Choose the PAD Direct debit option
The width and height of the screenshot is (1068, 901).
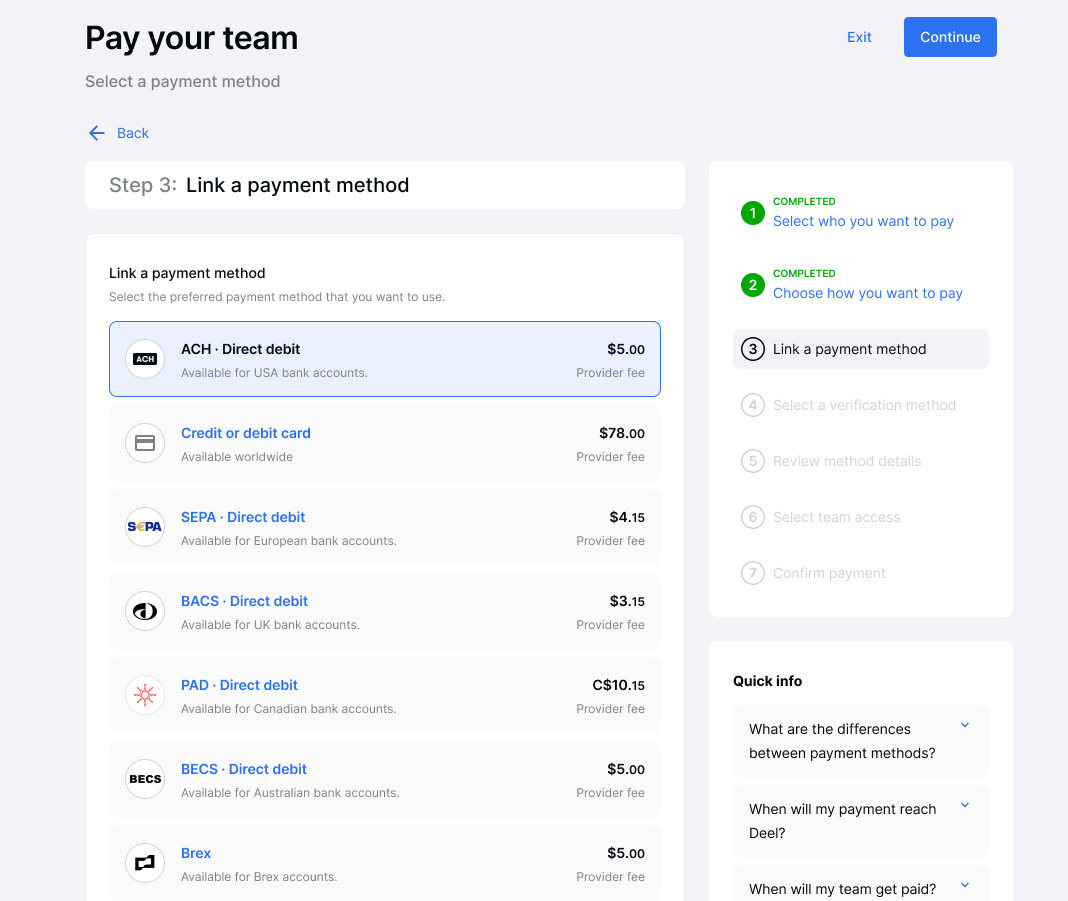click(x=239, y=685)
